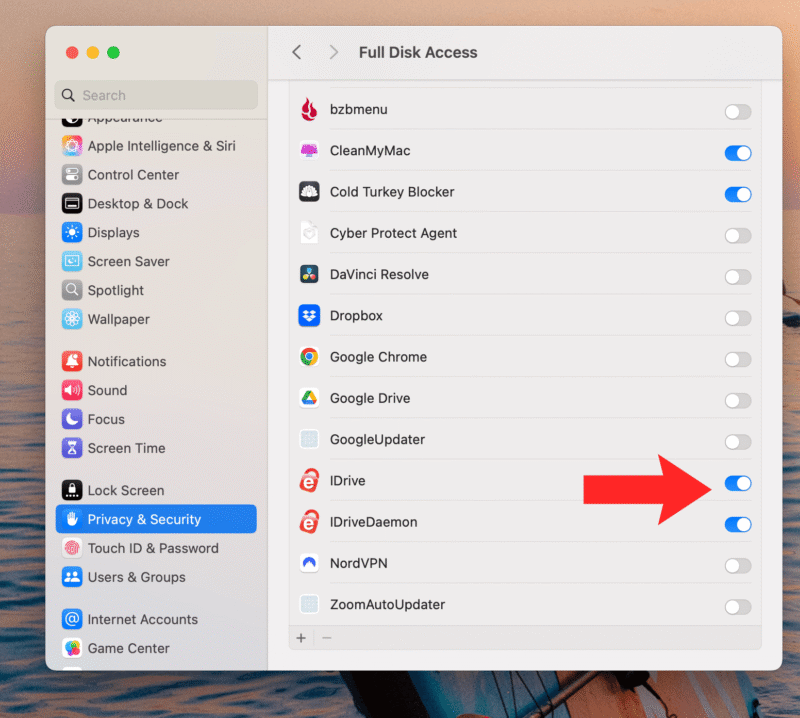Screen dimensions: 800x718
Task: Click the Displays sidebar icon
Action: click(72, 233)
